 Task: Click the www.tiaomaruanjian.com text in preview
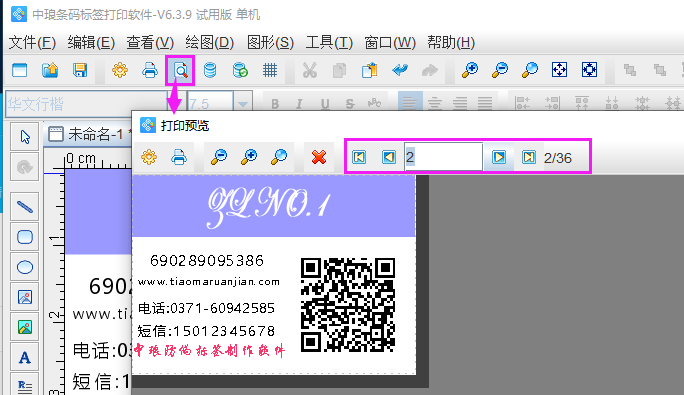(x=209, y=282)
